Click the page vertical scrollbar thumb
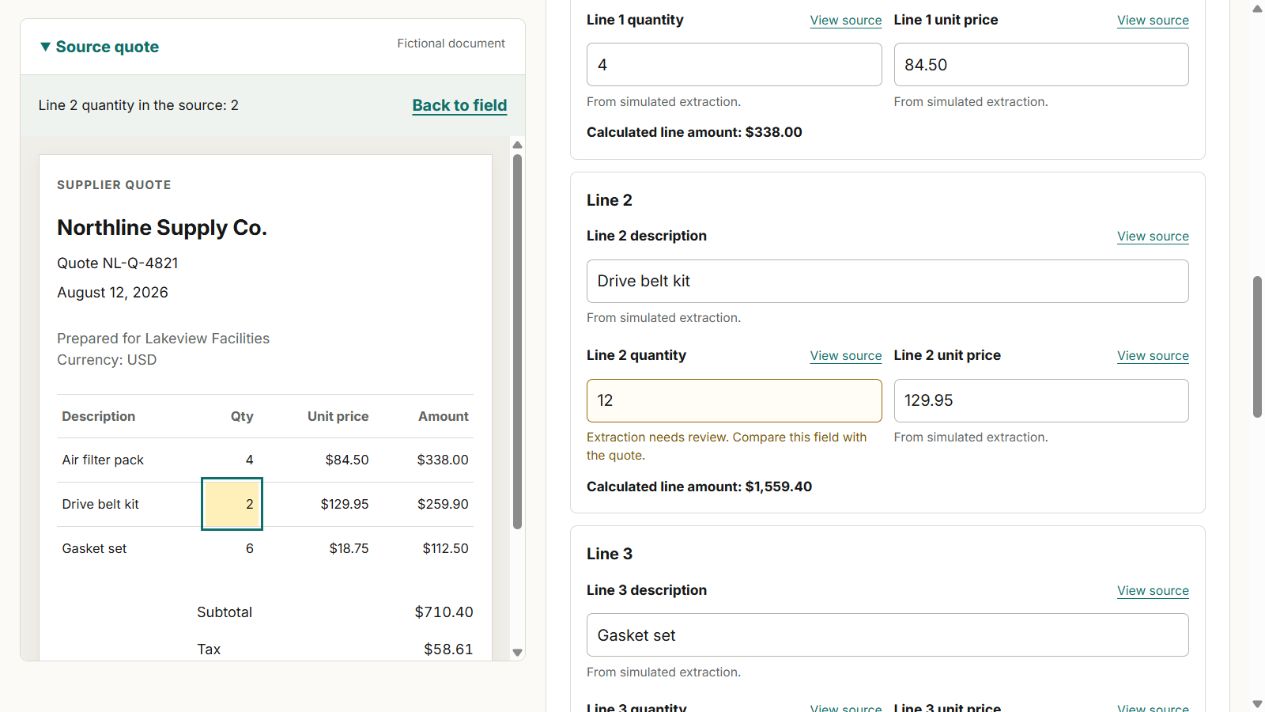The height and width of the screenshot is (712, 1265). (1257, 347)
